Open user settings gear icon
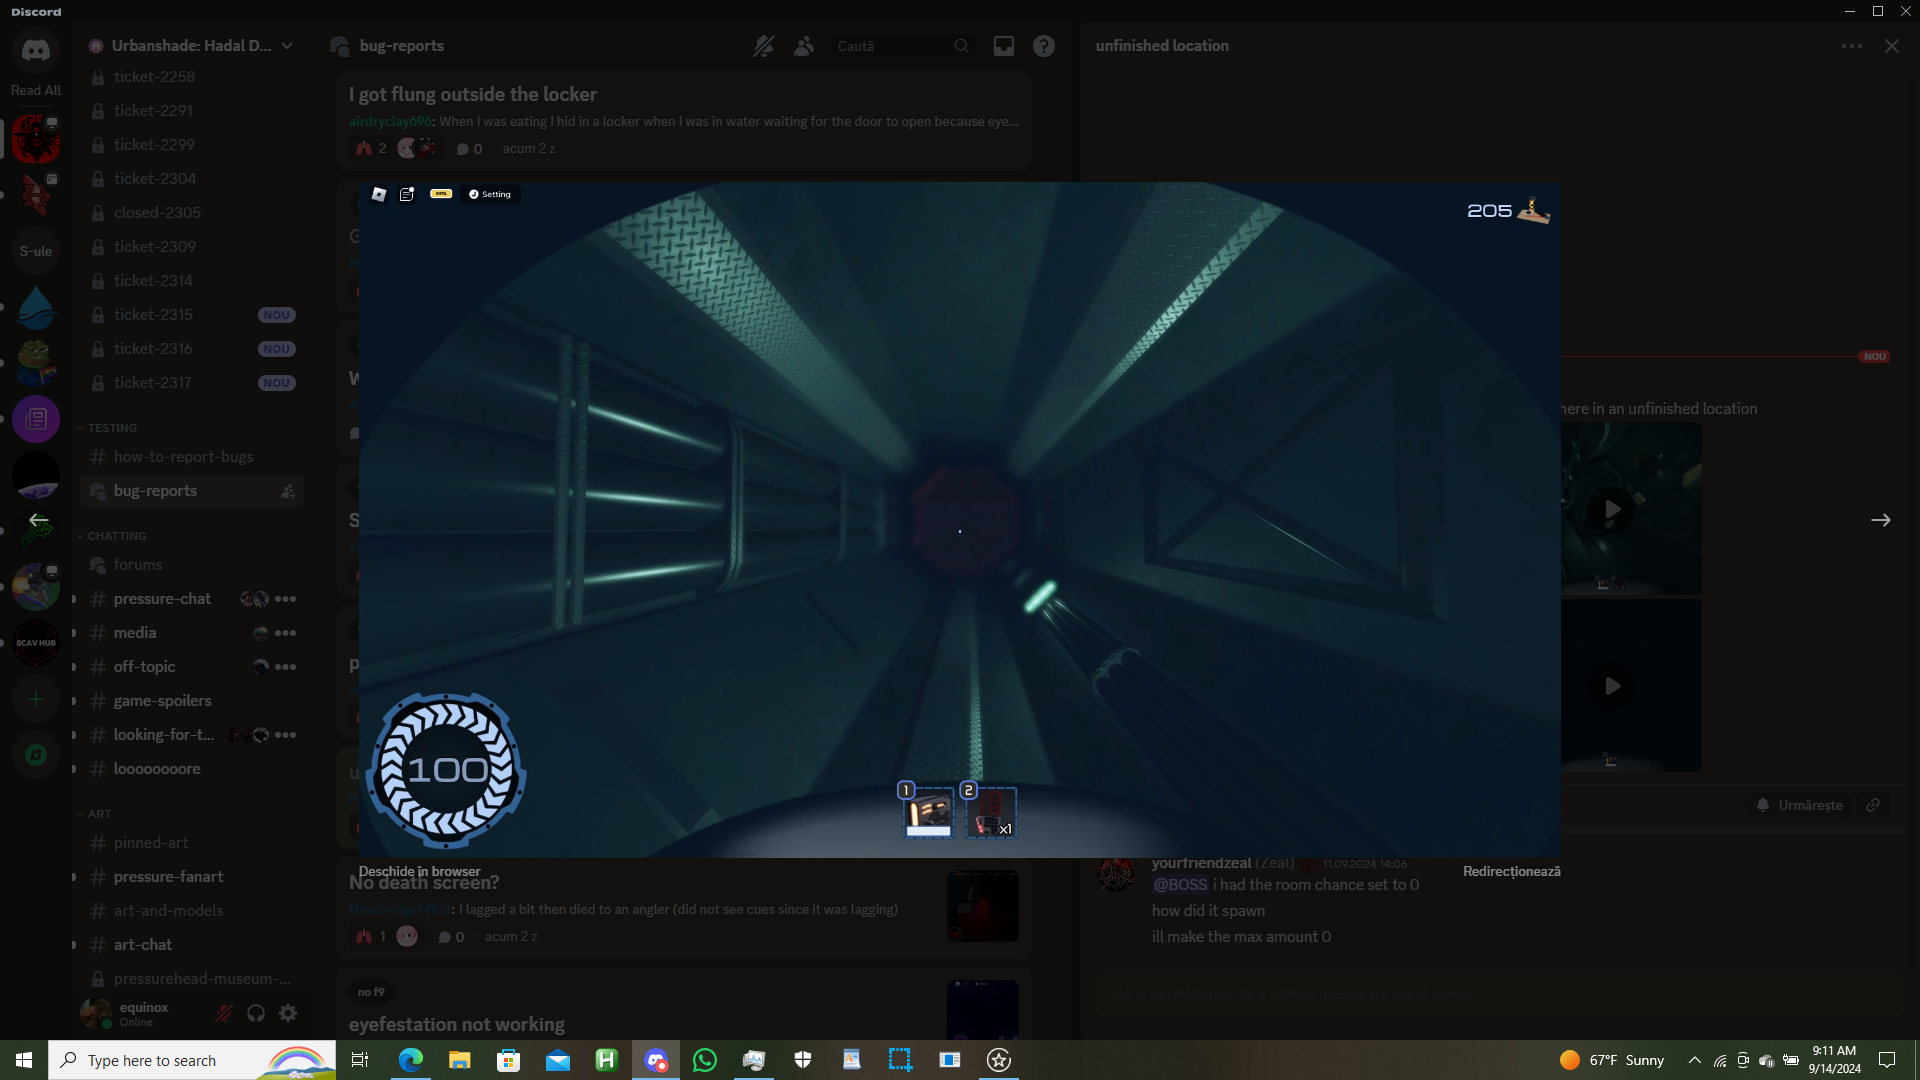This screenshot has height=1080, width=1920. (288, 1013)
